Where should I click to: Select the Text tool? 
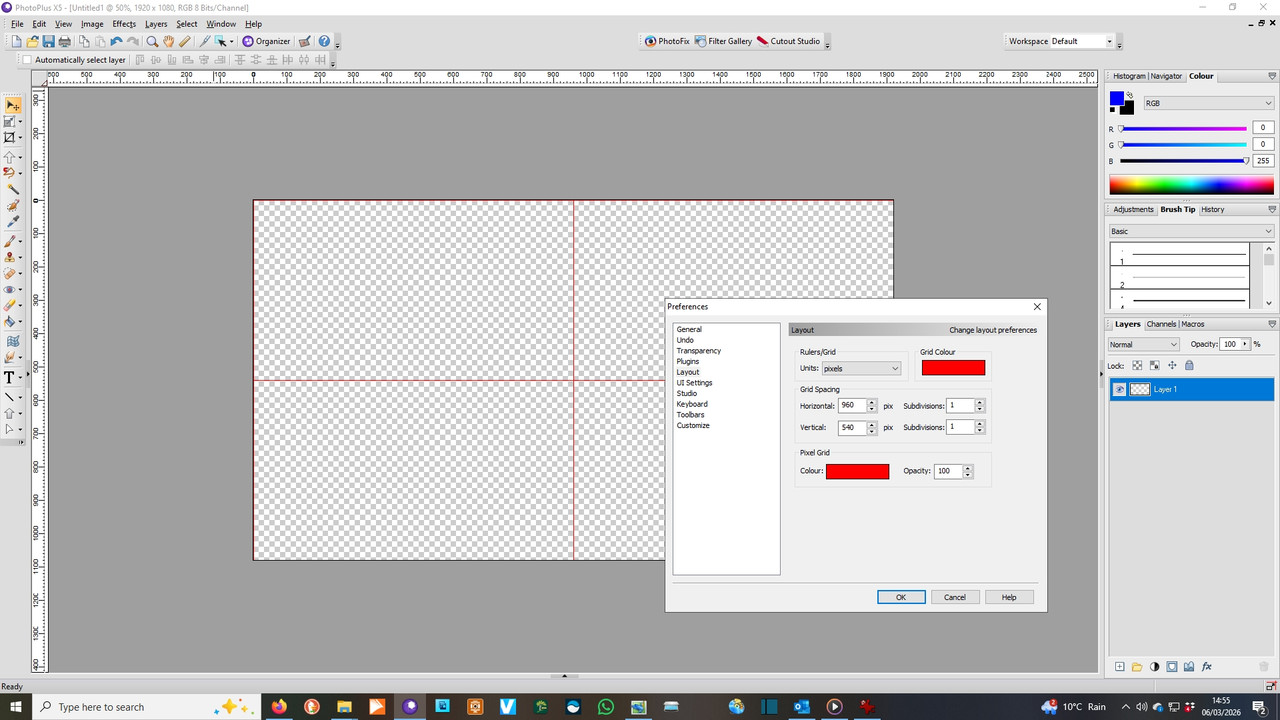coord(10,377)
